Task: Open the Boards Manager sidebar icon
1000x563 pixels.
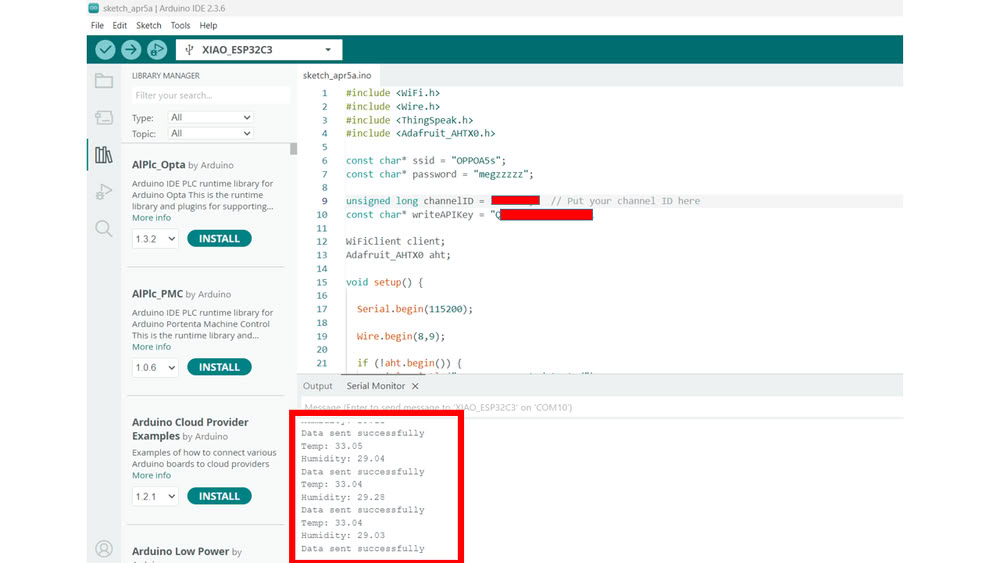Action: (x=104, y=117)
